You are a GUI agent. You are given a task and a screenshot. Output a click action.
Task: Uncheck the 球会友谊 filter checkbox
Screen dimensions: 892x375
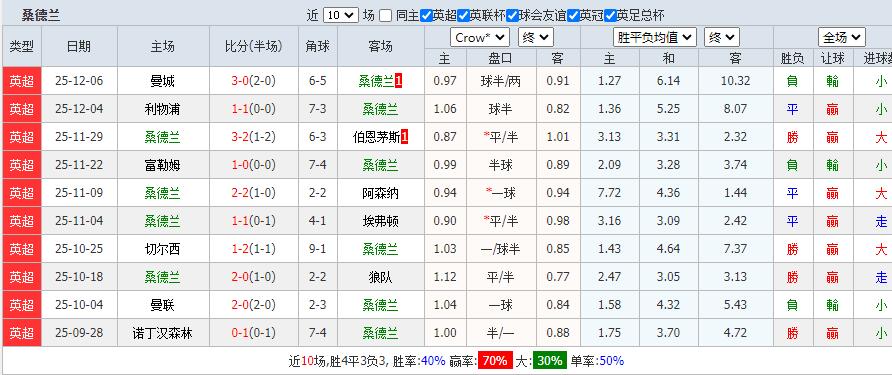tap(512, 15)
